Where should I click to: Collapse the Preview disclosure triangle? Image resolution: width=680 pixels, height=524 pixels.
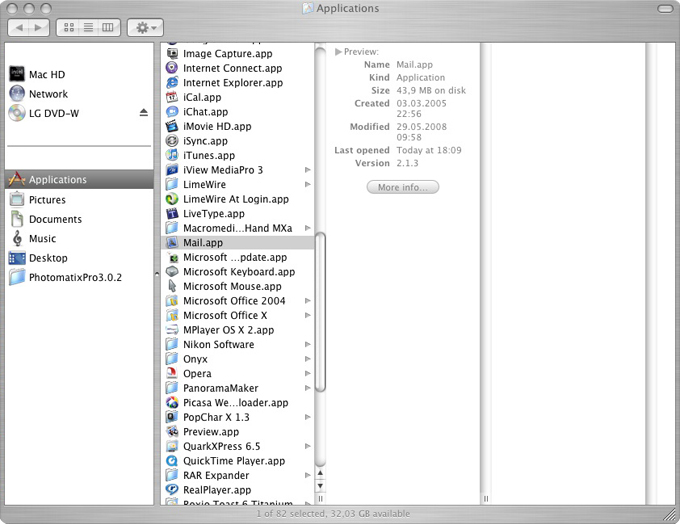338,52
